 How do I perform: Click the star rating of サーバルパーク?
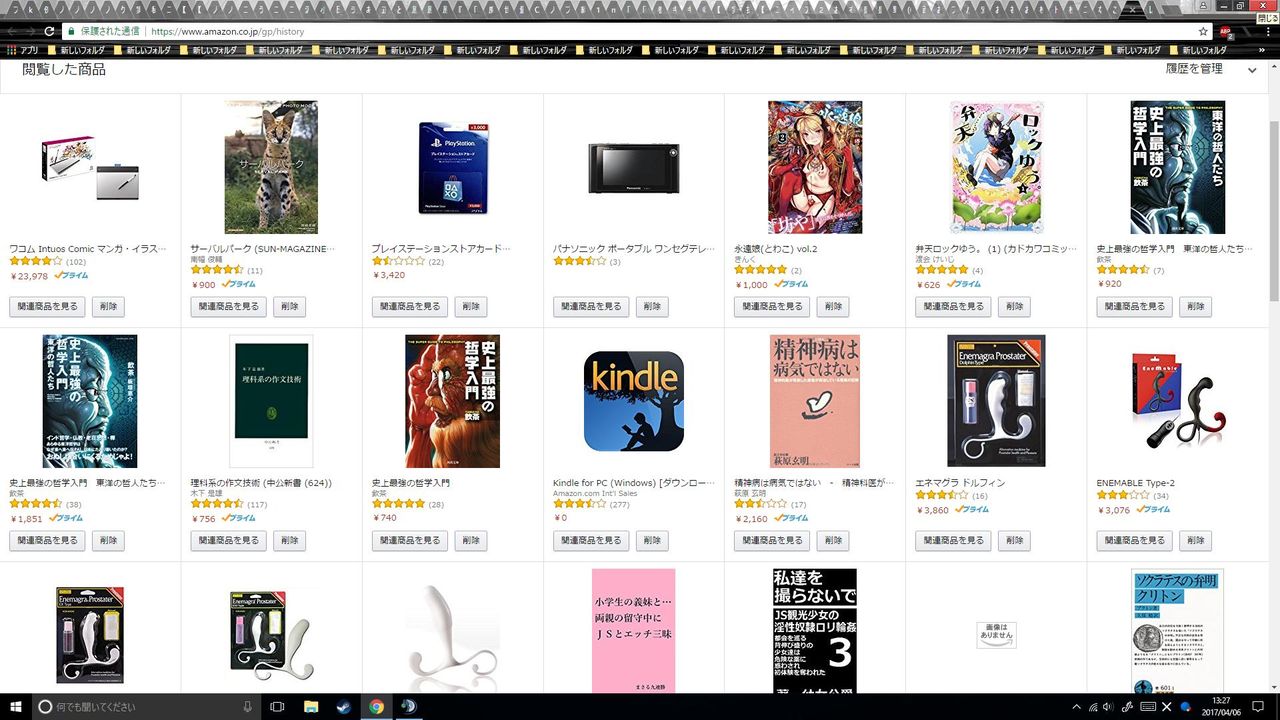point(217,270)
